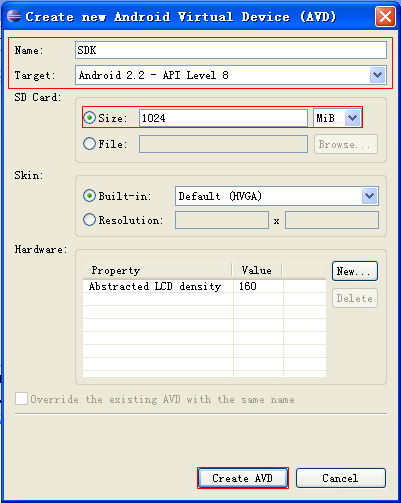Click the Eclipse icon in title bar

14,16
